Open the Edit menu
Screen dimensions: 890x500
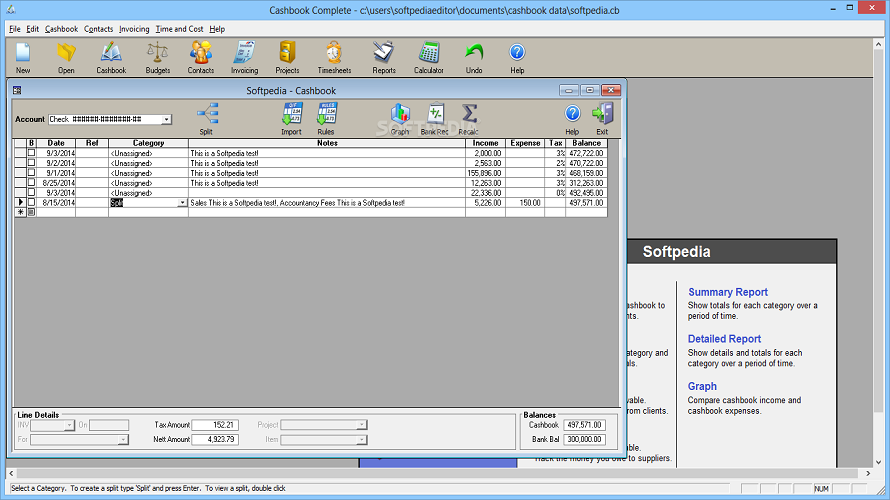click(32, 29)
